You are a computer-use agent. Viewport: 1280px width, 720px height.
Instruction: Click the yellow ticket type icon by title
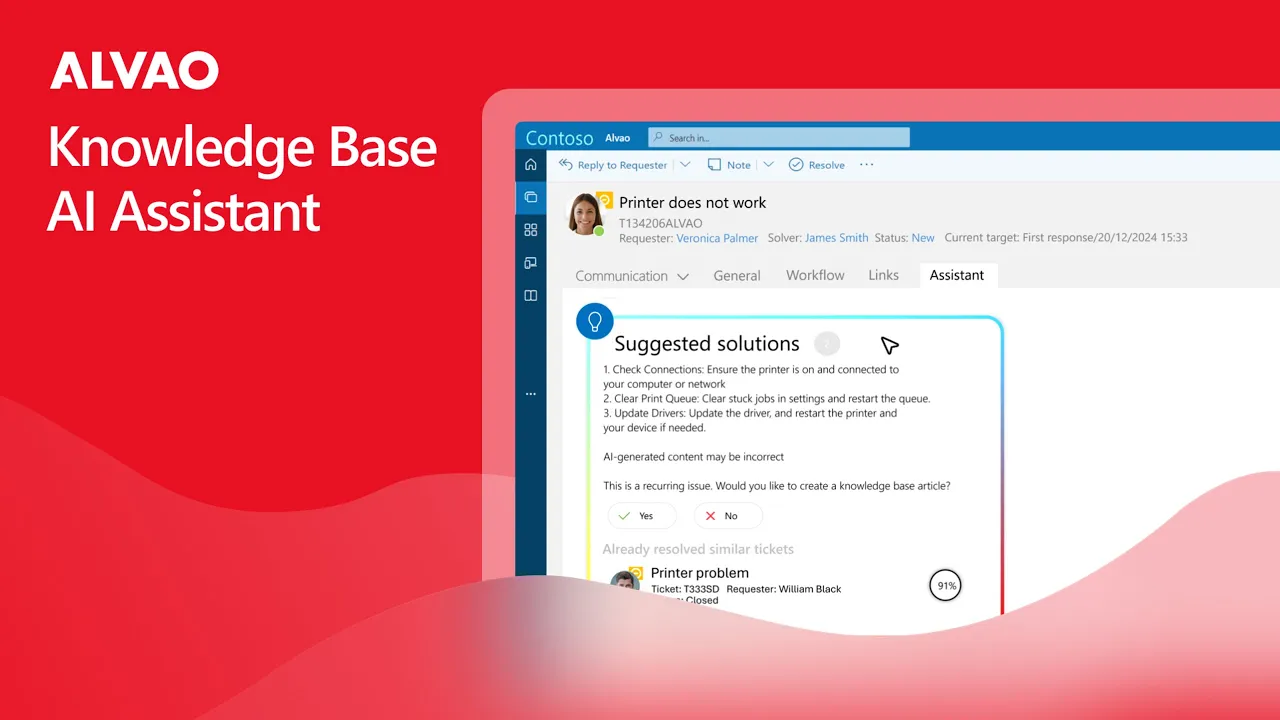tap(604, 199)
